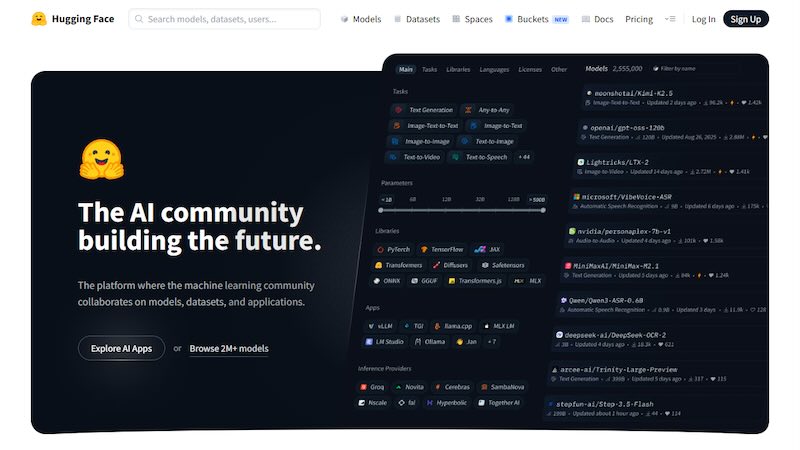Click the Transformers library icon

point(379,265)
